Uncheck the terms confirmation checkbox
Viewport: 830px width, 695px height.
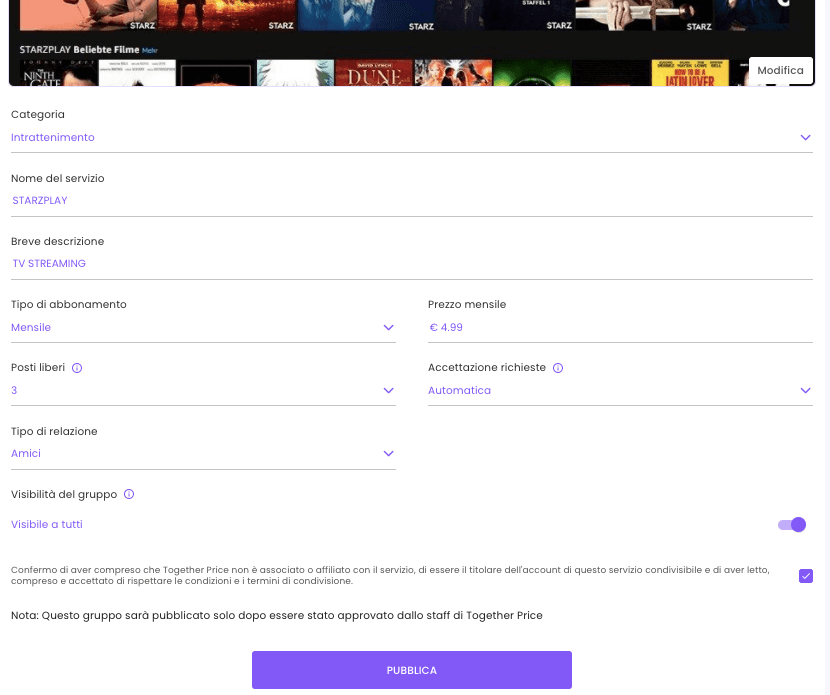coord(806,576)
